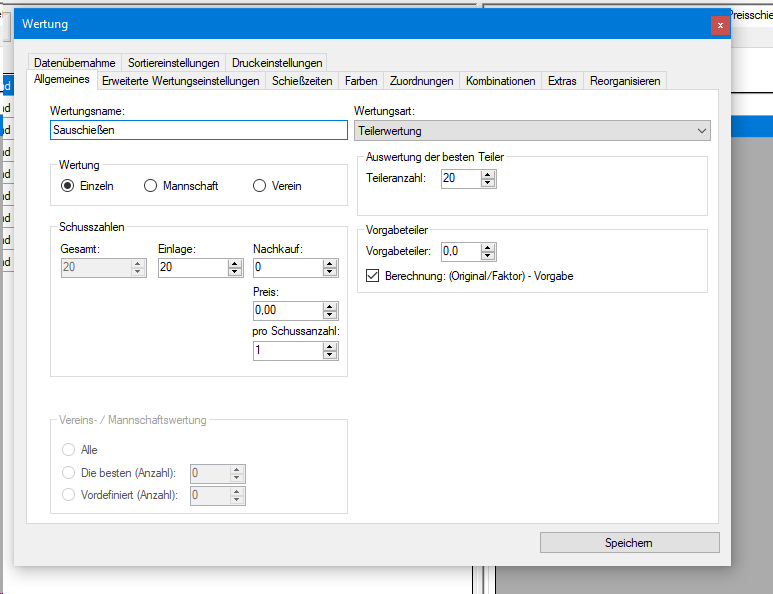This screenshot has height=594, width=773.
Task: Open the Druckeinstellungen tab
Action: point(277,62)
